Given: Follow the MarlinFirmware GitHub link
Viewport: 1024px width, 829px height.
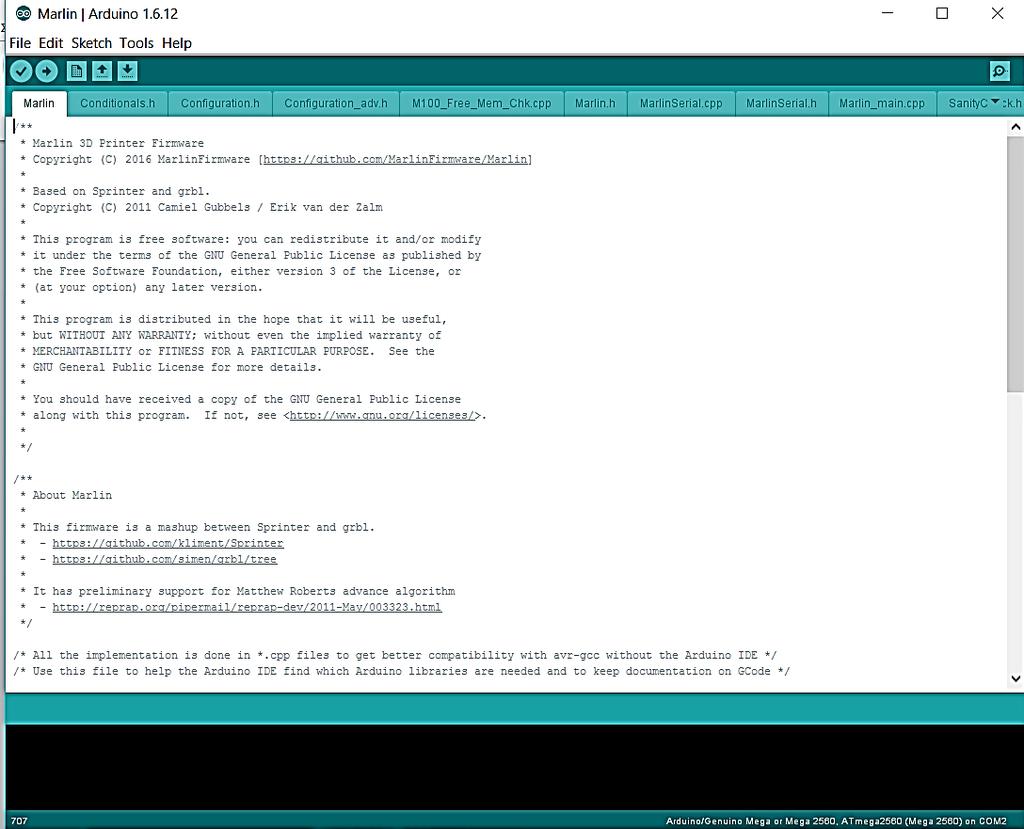Looking at the screenshot, I should click(395, 159).
